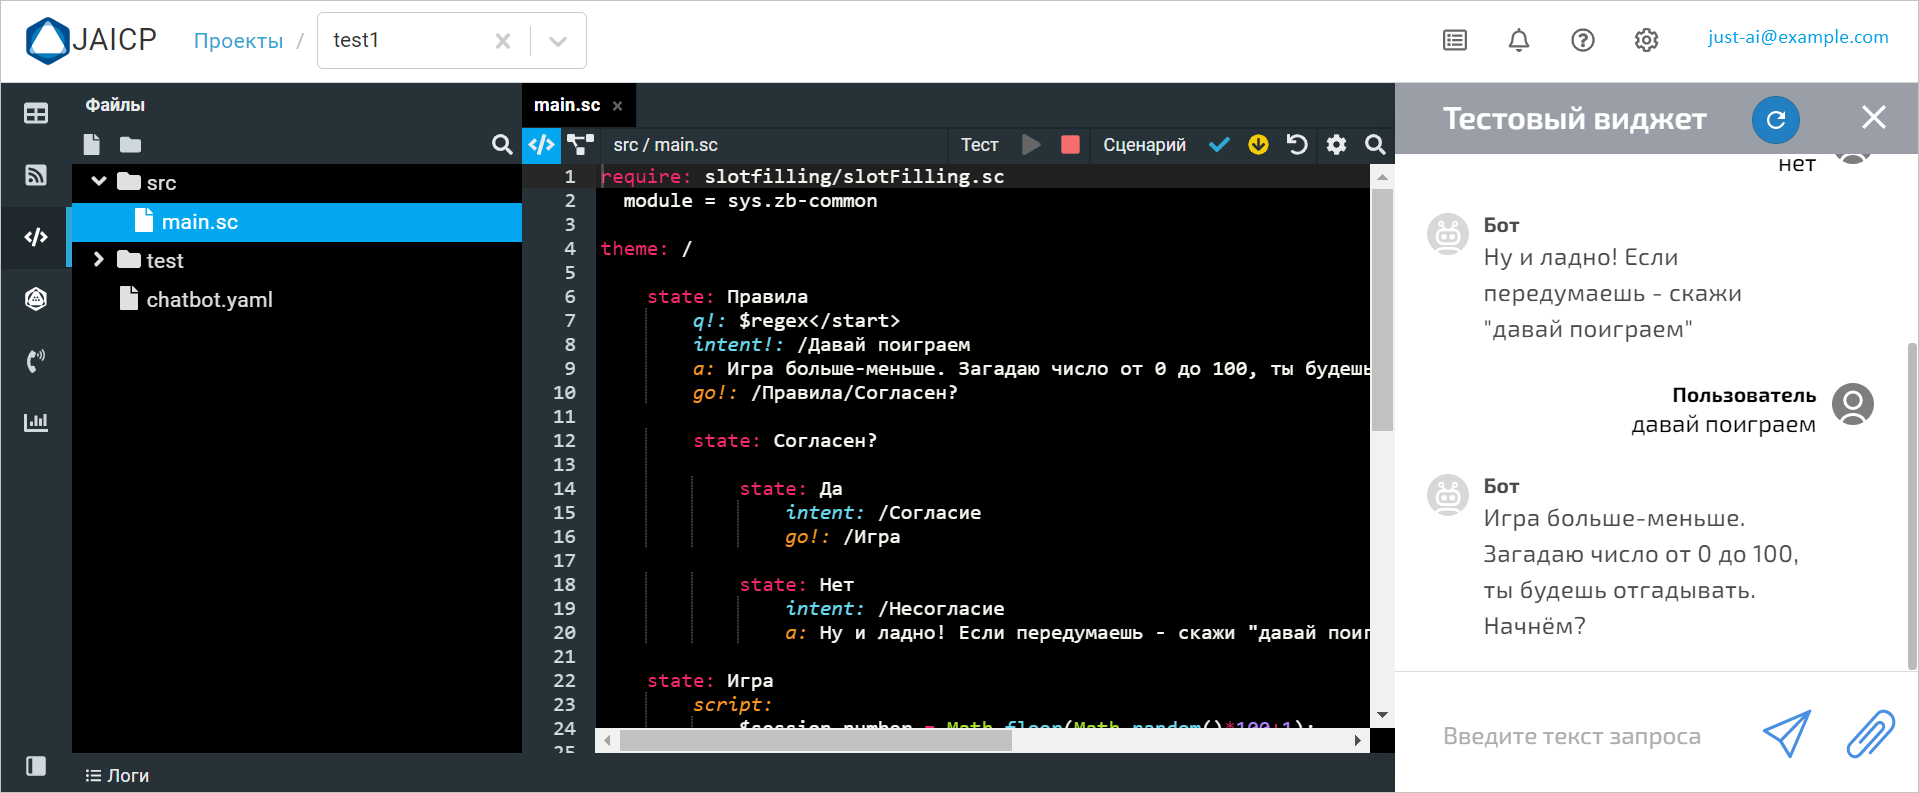Stop the test with the red square button
Screen dimensions: 1919x793
click(x=1070, y=145)
